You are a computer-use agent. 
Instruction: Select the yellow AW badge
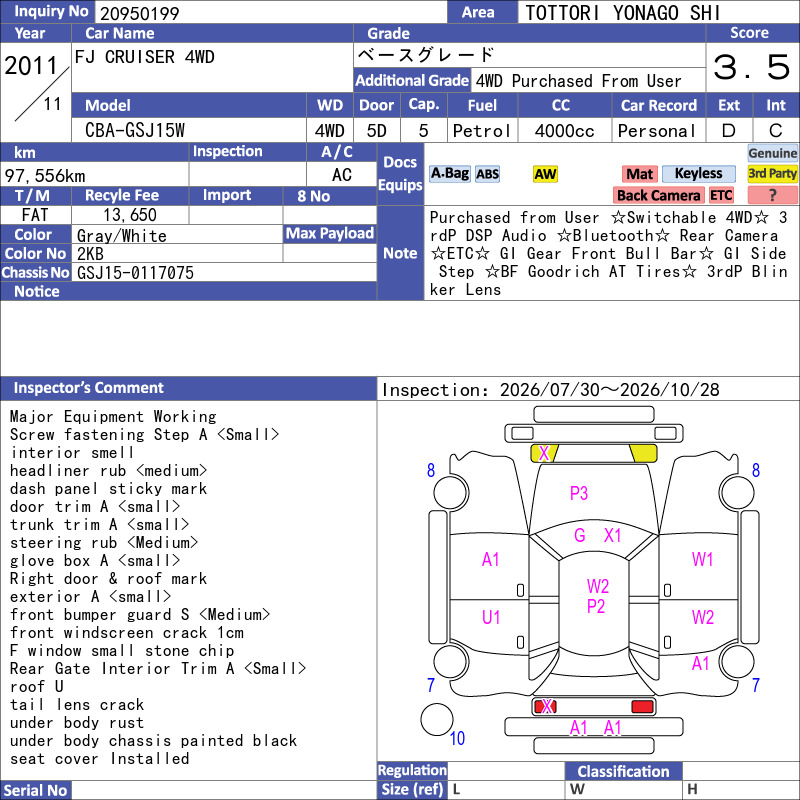pos(545,174)
